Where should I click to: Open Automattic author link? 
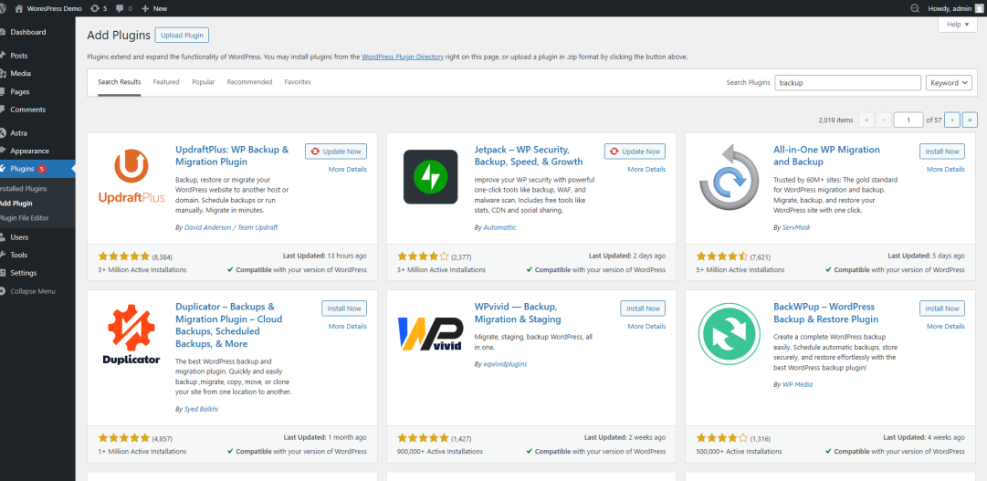pos(500,227)
